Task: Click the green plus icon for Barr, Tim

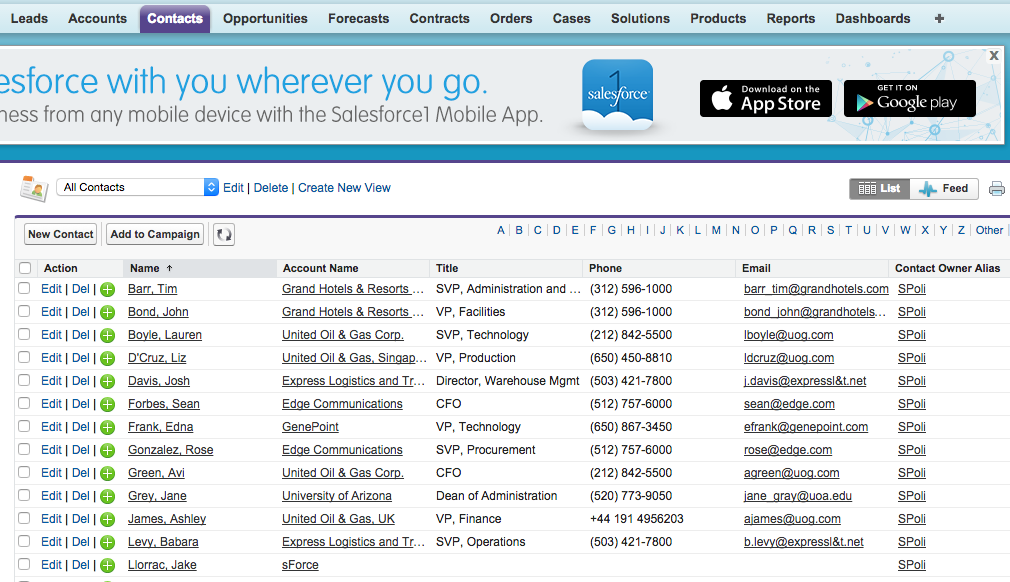Action: point(108,290)
